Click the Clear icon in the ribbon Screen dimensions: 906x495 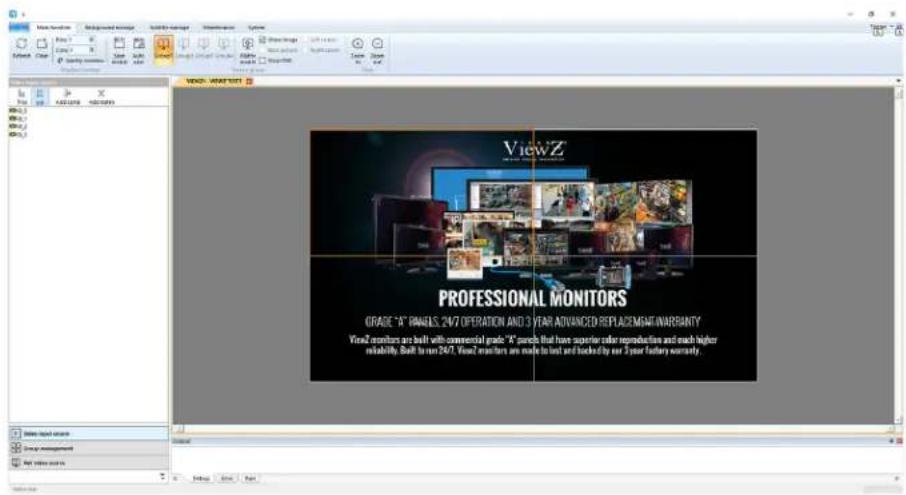[x=42, y=48]
